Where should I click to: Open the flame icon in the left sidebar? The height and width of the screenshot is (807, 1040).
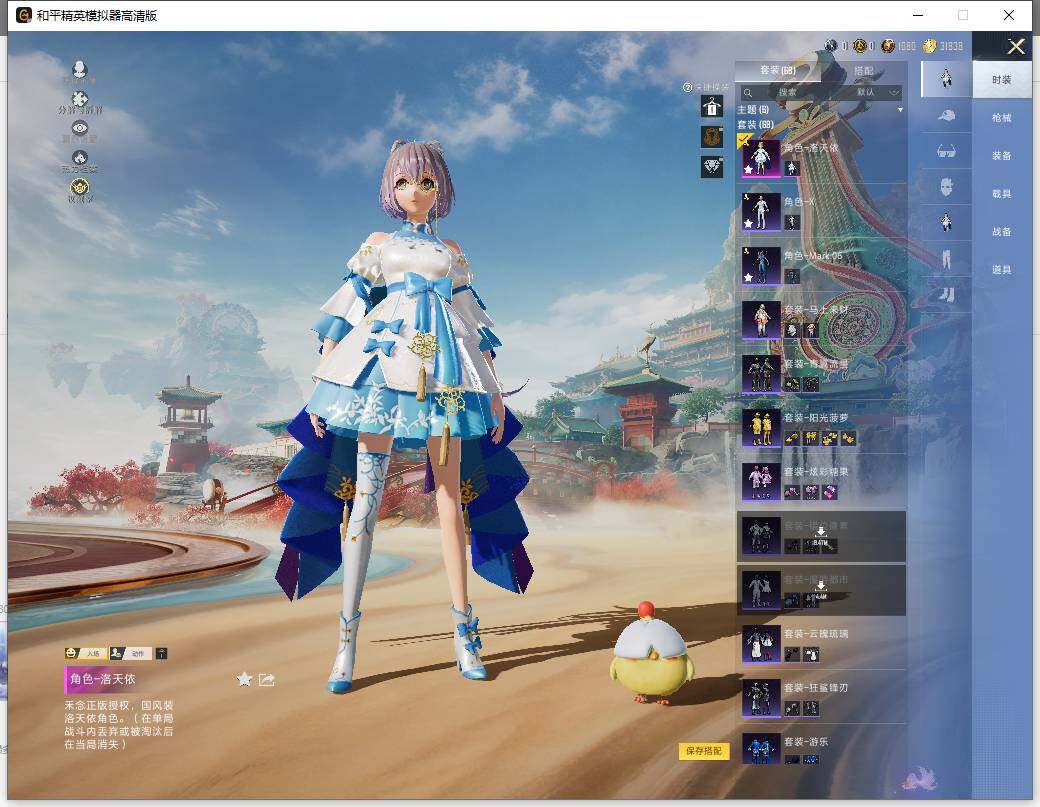tap(80, 158)
